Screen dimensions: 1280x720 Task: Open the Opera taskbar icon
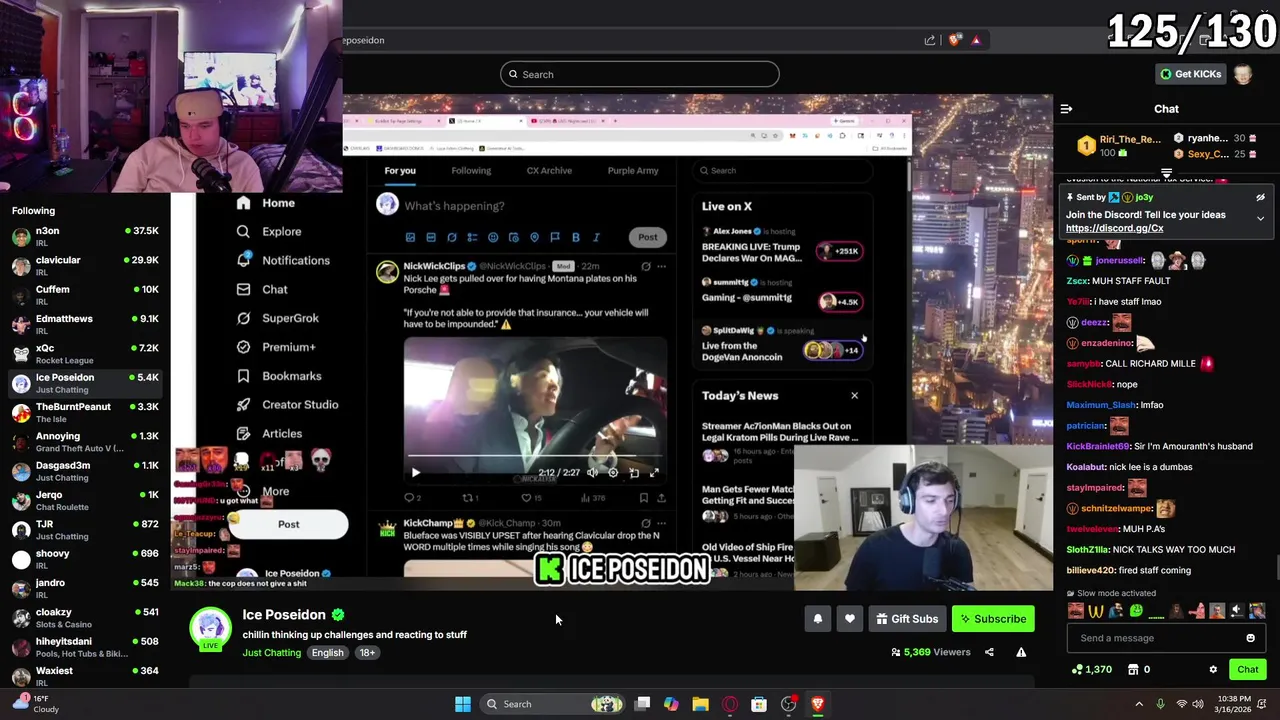(730, 704)
